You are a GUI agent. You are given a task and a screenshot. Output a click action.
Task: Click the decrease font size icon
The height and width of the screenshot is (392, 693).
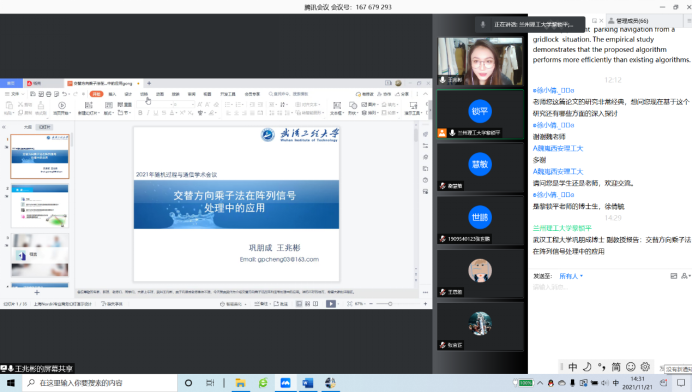tap(208, 105)
